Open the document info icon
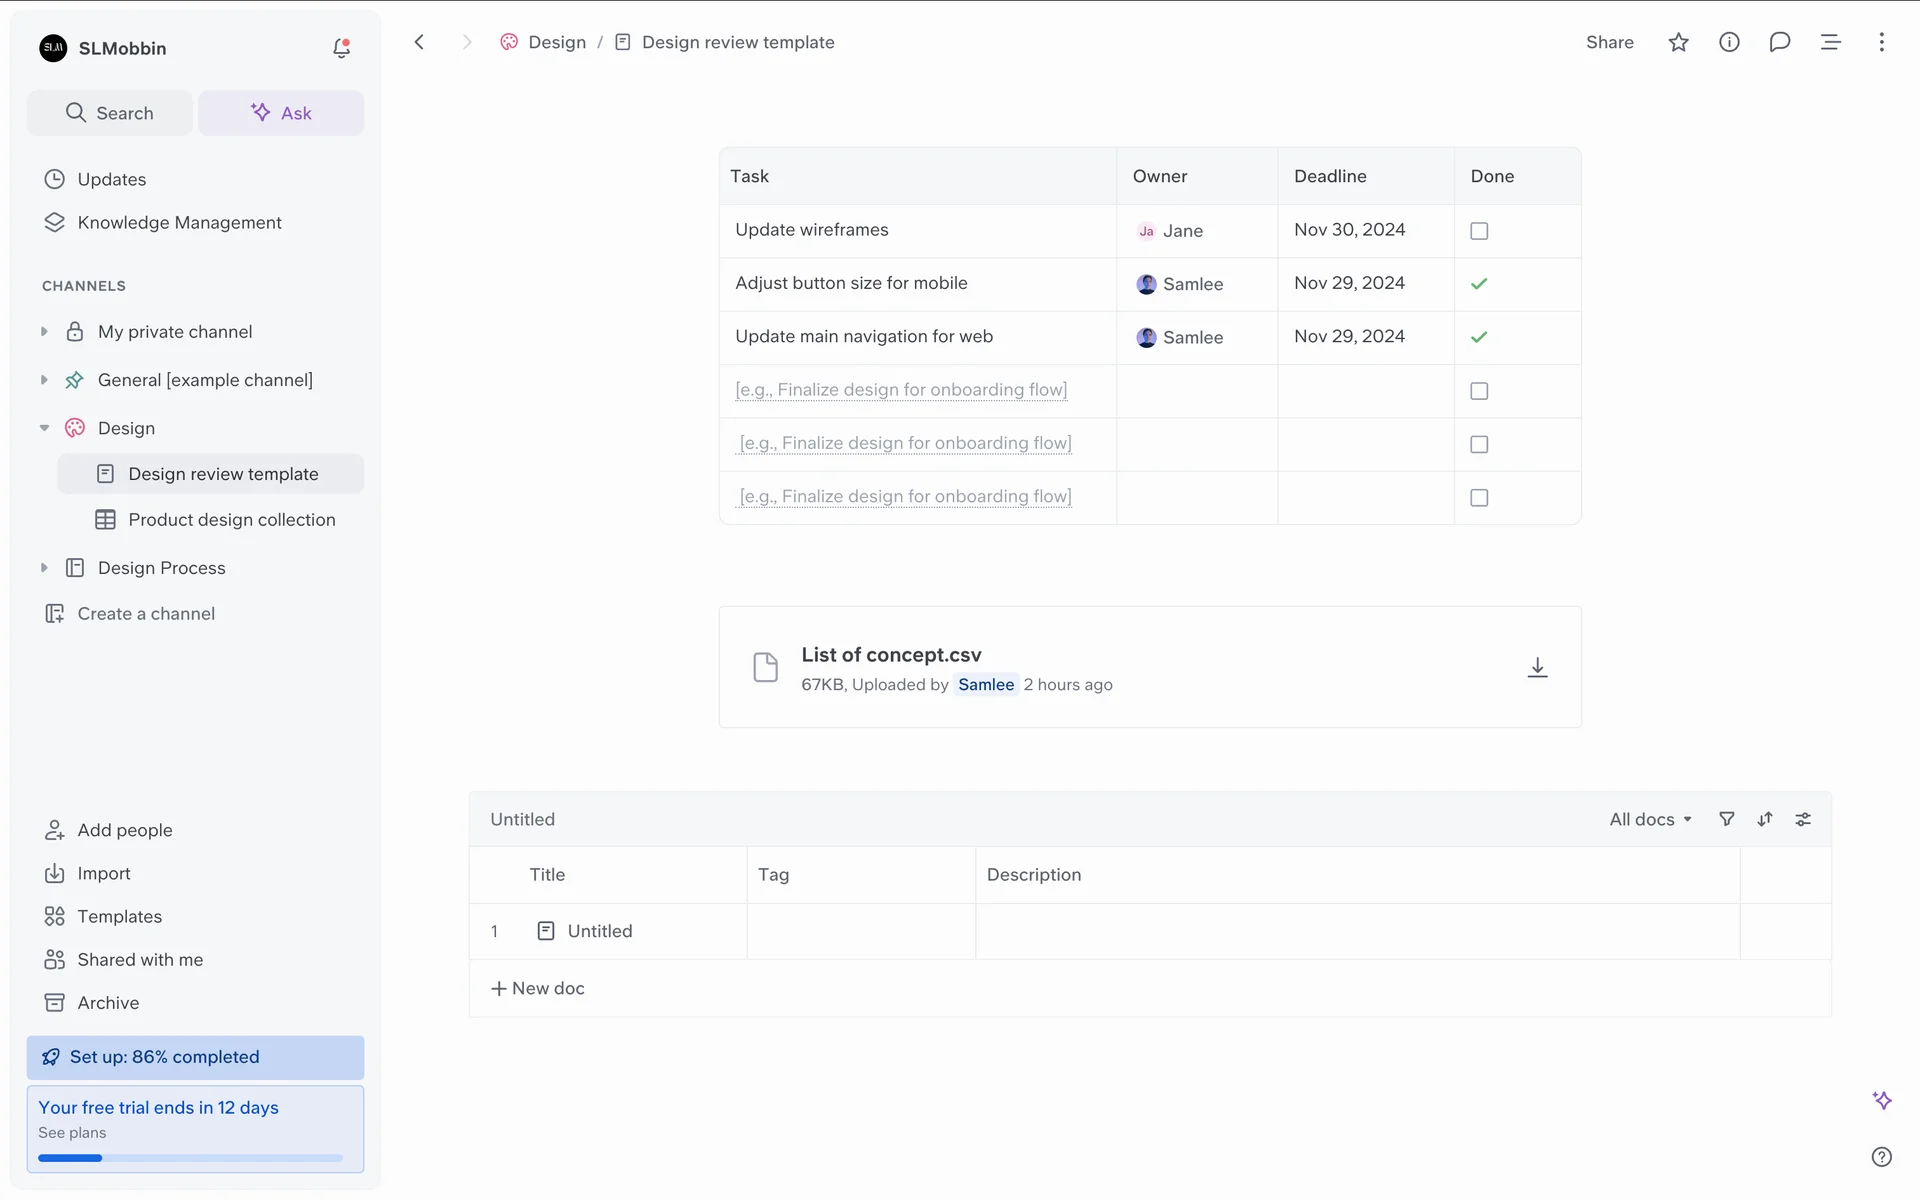This screenshot has height=1200, width=1920. 1729,42
